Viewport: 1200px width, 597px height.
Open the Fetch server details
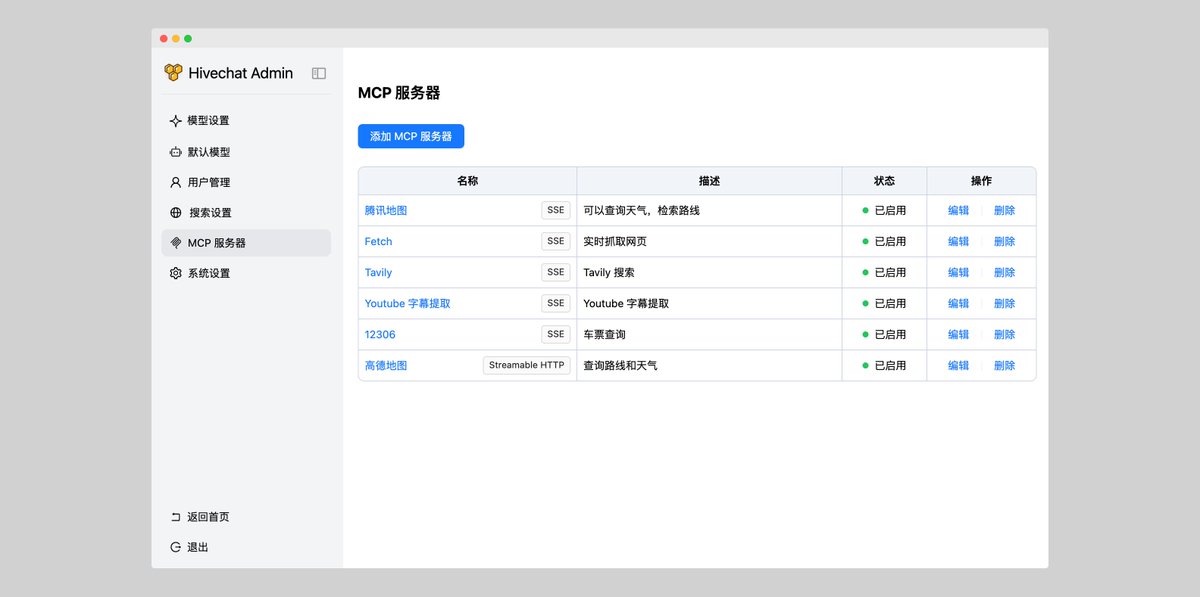point(378,241)
